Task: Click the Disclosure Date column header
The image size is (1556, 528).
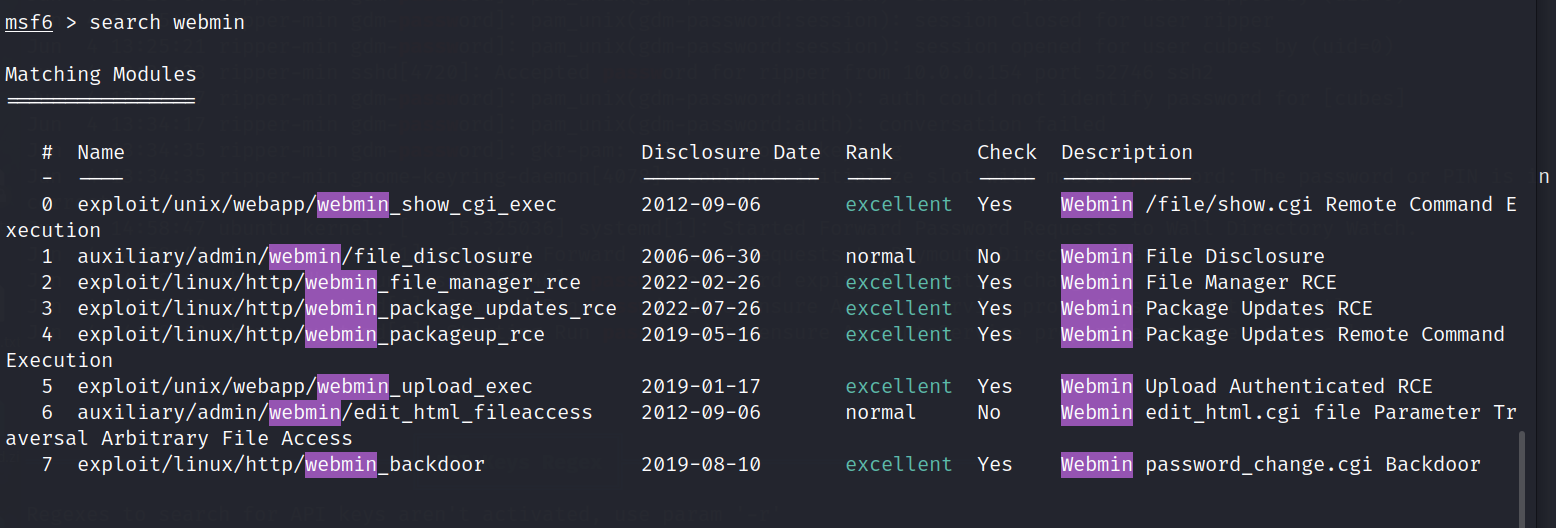Action: click(730, 152)
